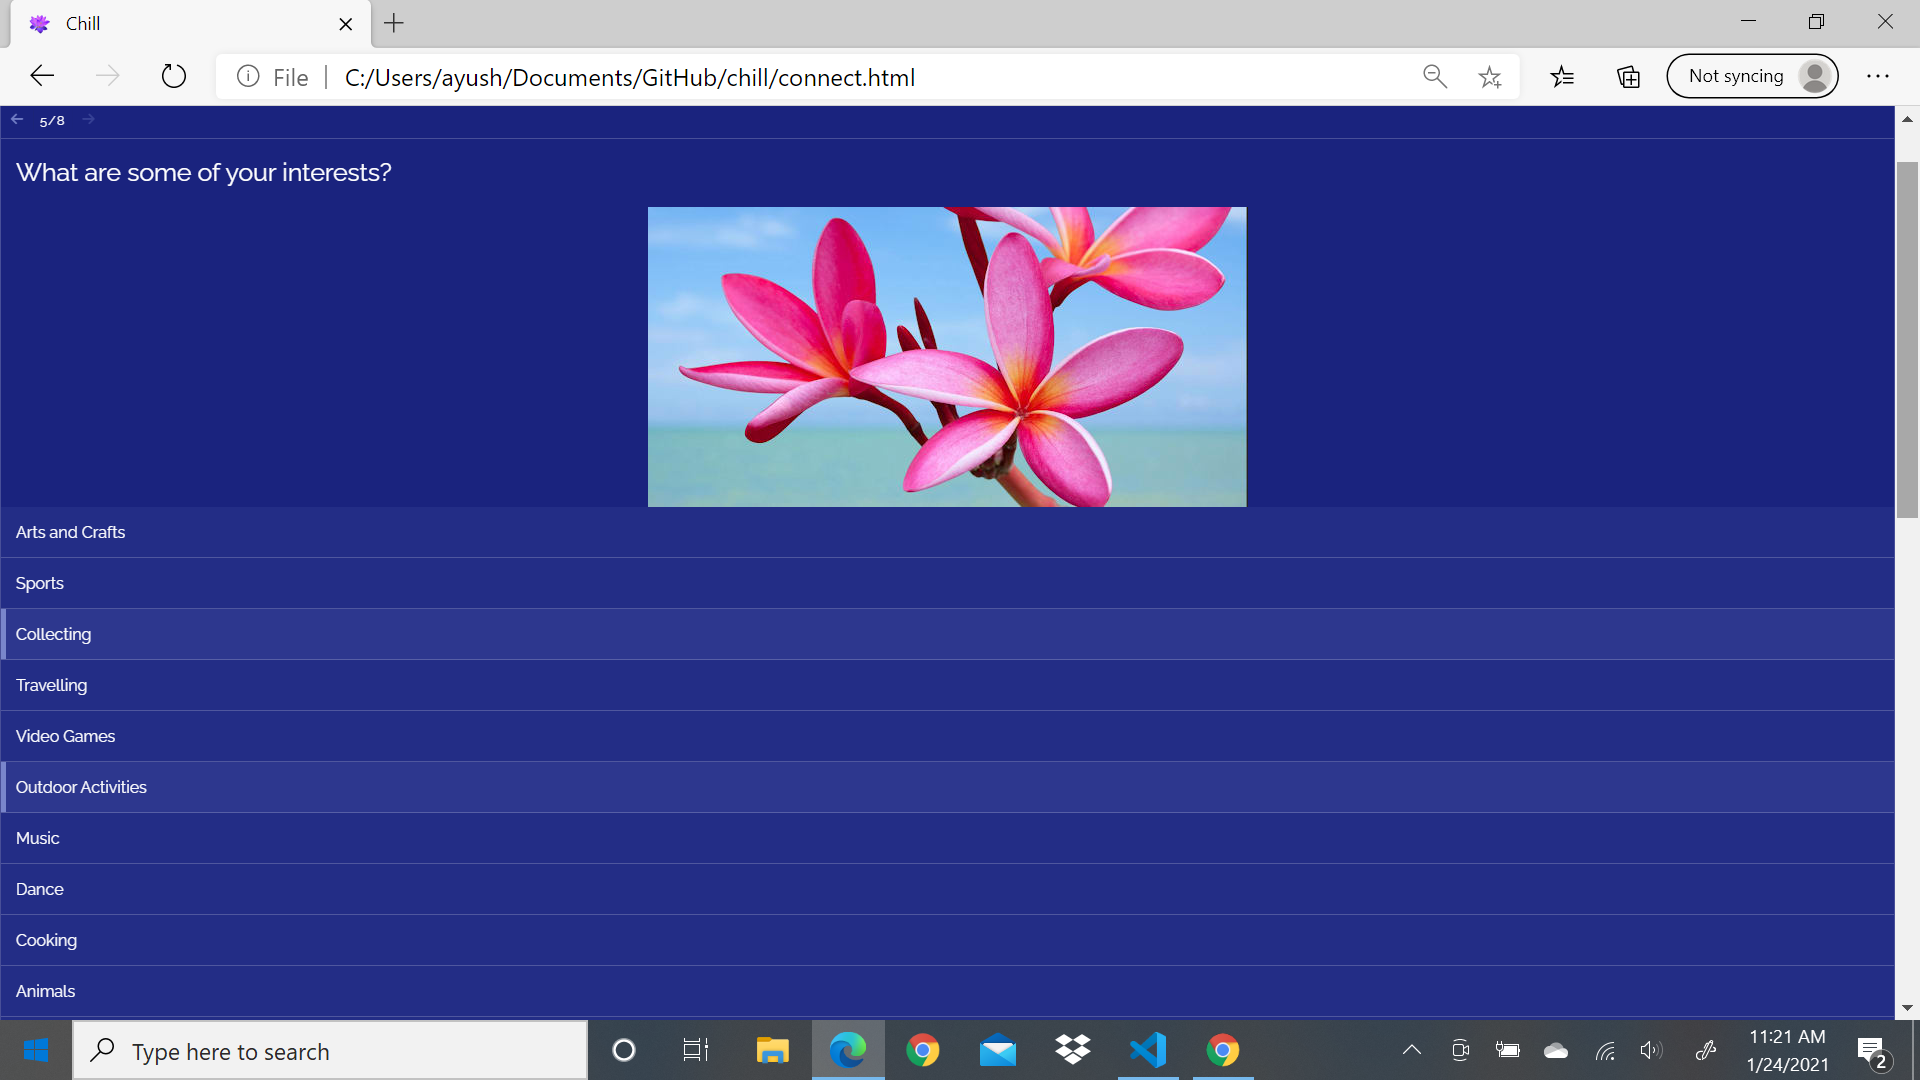
Task: Click the previous question arrow beside 5/8
Action: [x=17, y=119]
